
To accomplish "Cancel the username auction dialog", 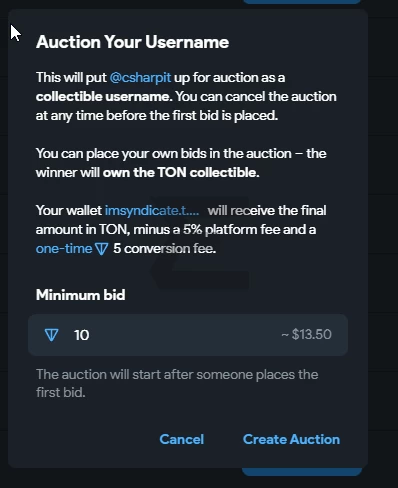I will point(182,439).
